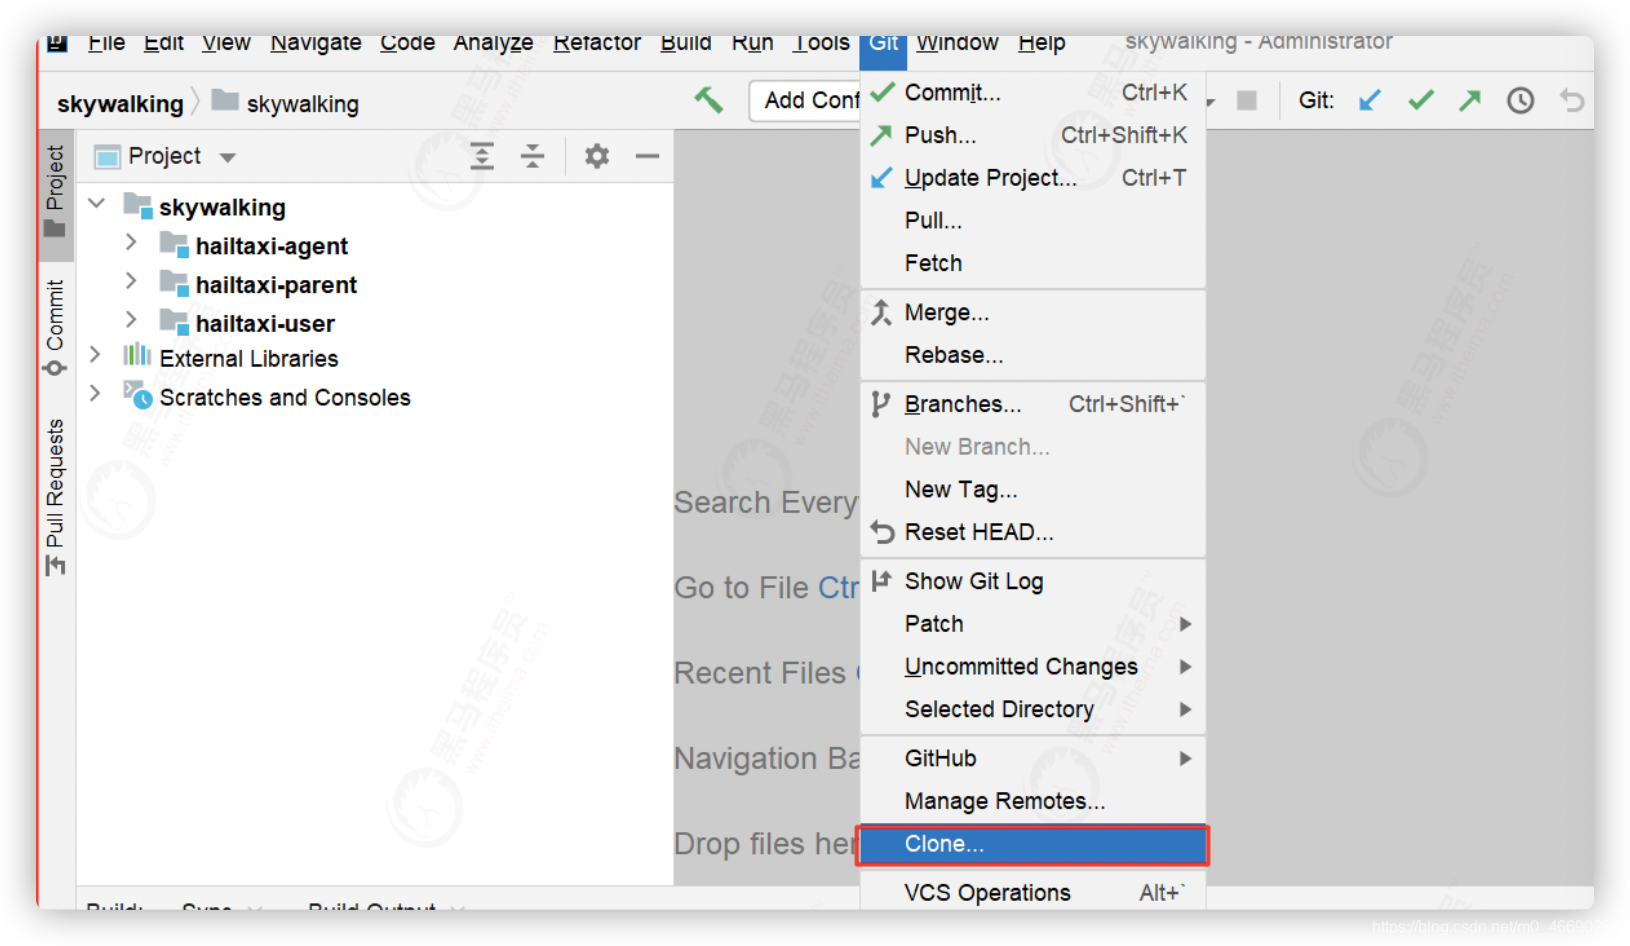Select Update Project... in Git menu
The image size is (1630, 946).
pos(1033,178)
